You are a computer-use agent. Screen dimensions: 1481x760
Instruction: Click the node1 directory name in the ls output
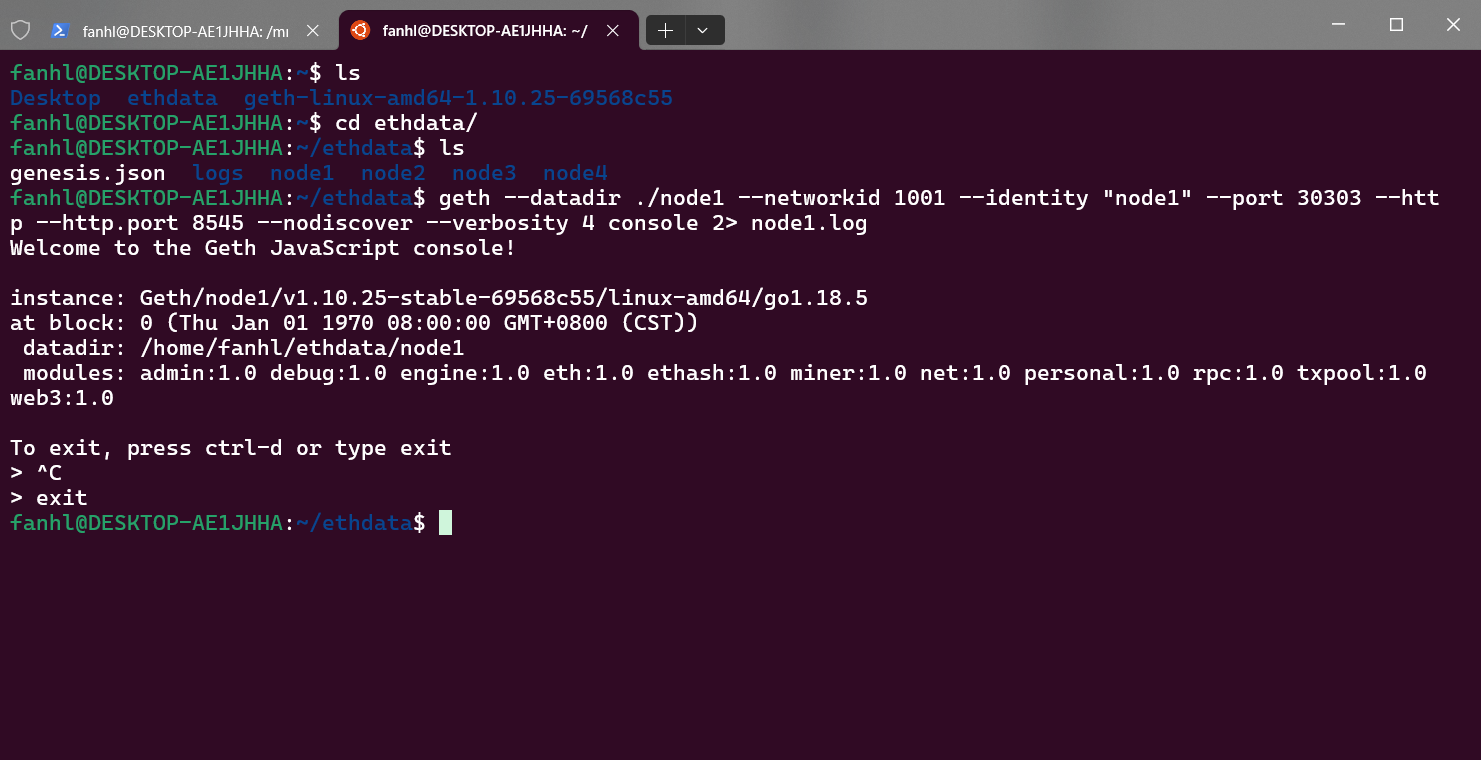tap(302, 173)
